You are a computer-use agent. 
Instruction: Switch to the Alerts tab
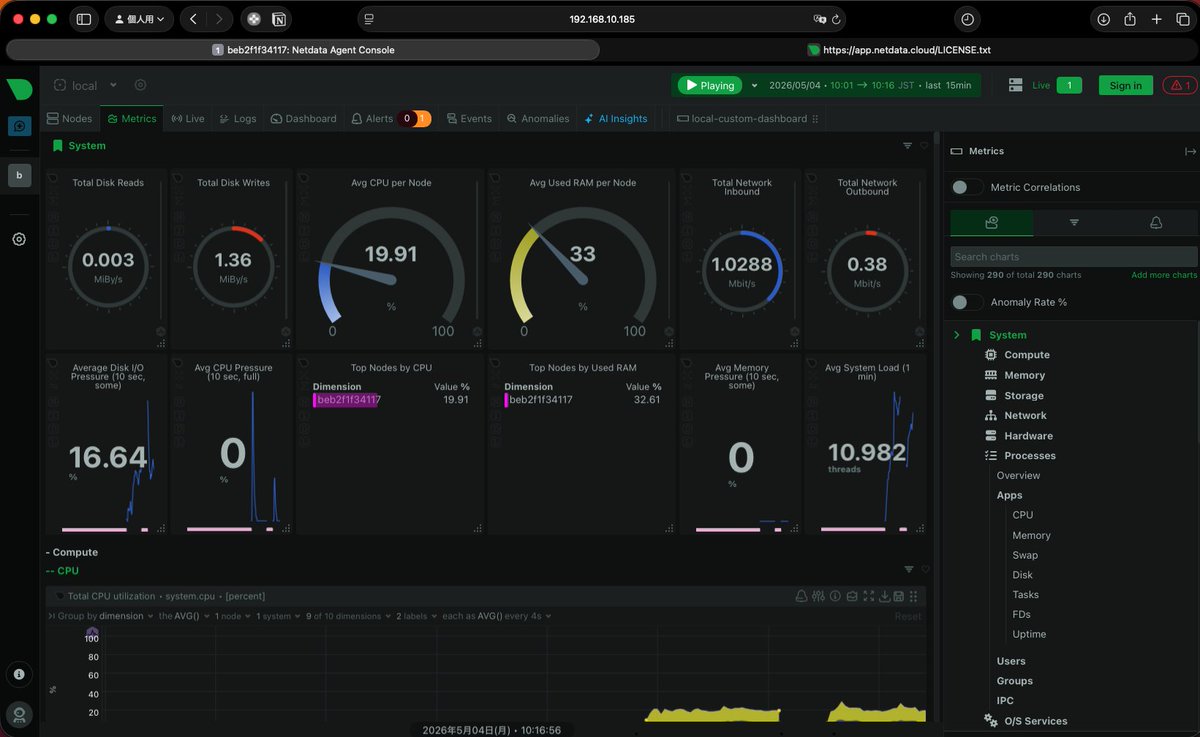pyautogui.click(x=389, y=118)
